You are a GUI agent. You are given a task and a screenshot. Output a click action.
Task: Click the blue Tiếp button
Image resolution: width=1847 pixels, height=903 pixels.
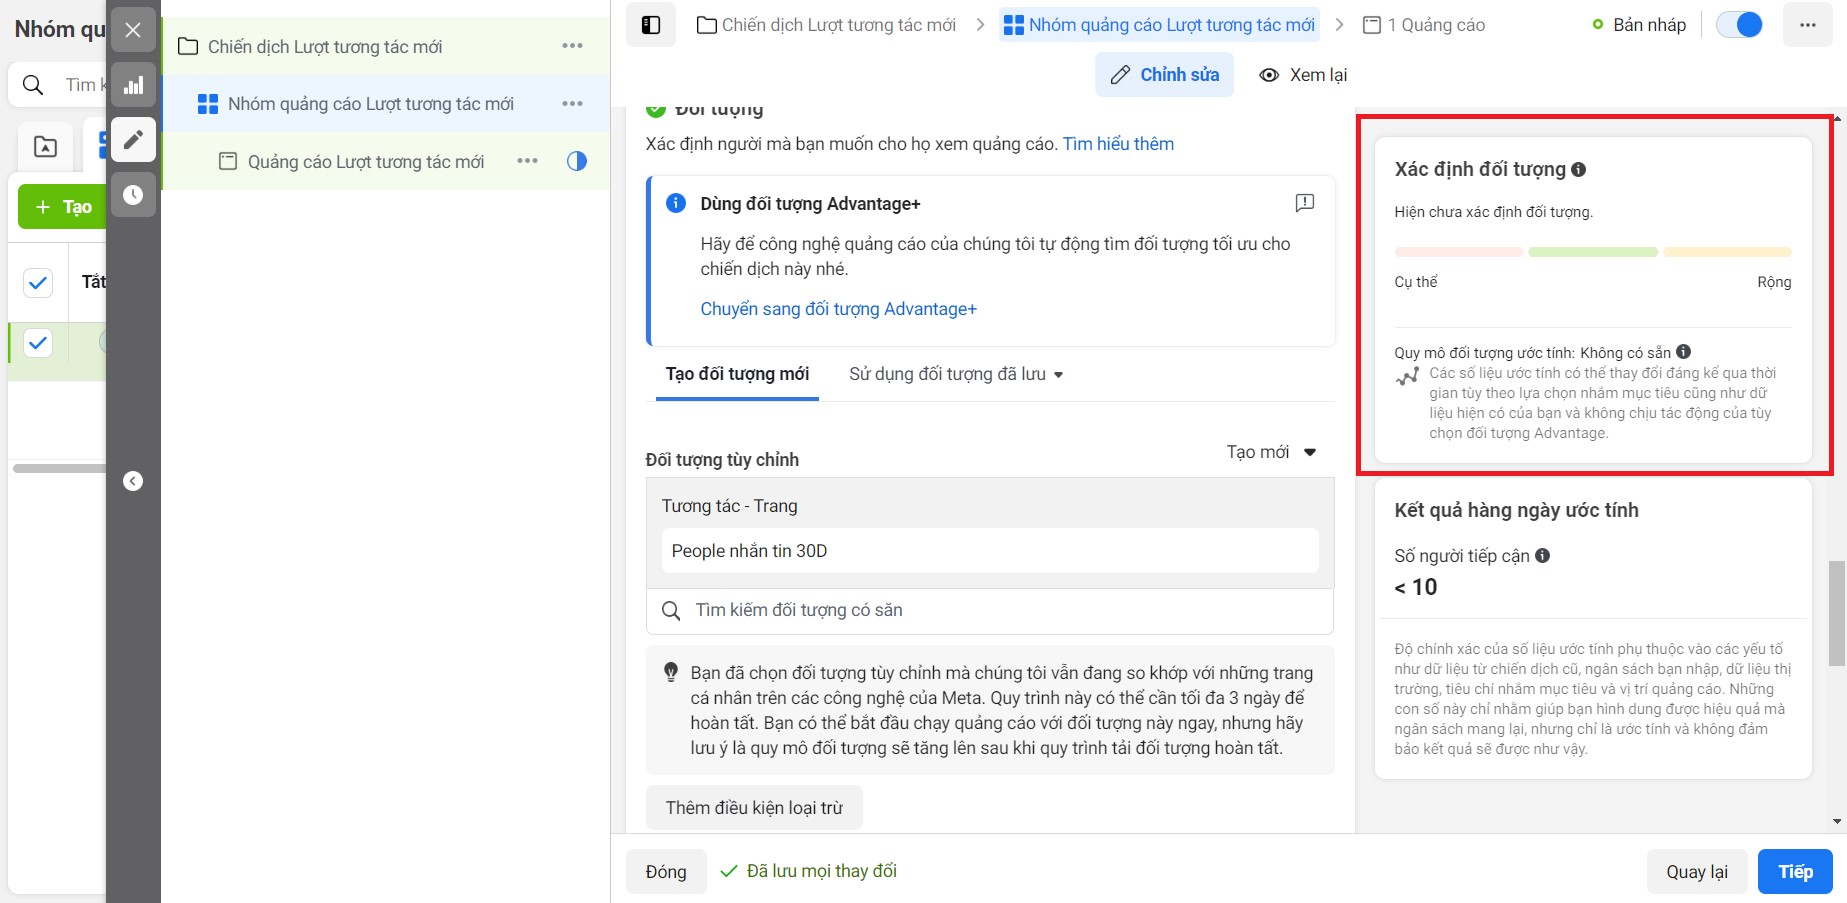[x=1795, y=872]
